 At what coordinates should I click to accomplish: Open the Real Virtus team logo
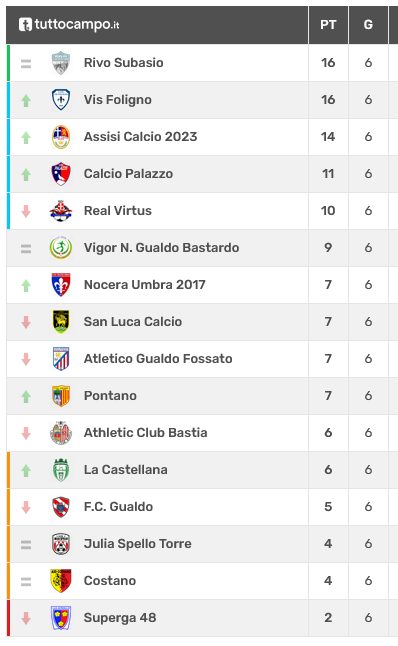[61, 211]
